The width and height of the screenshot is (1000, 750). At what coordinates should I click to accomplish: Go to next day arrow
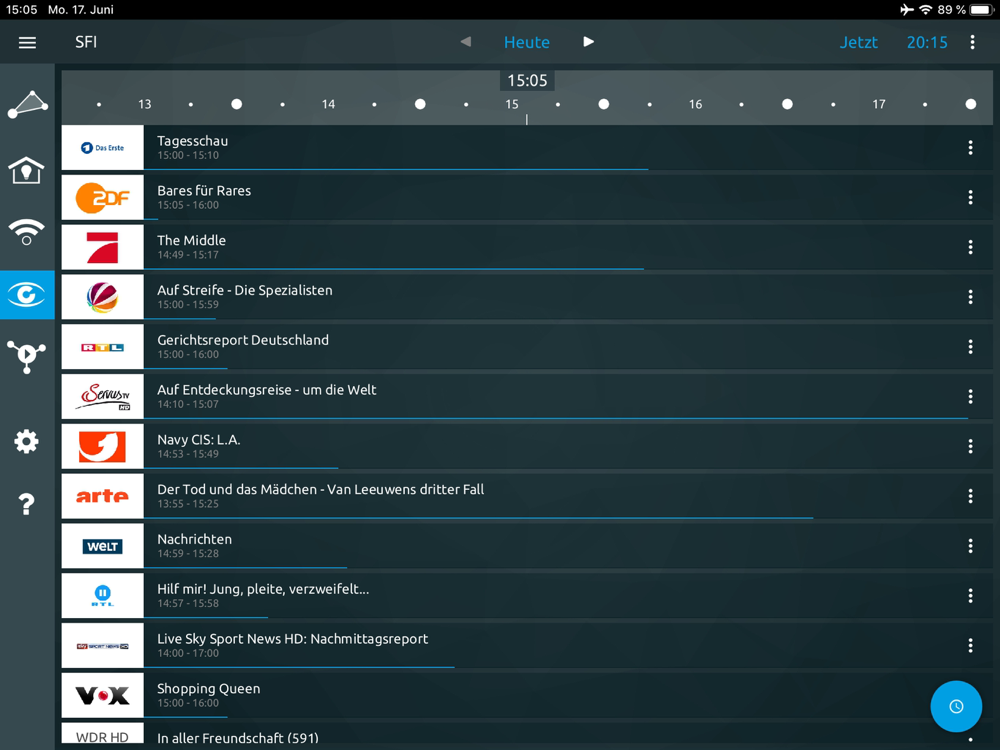589,42
